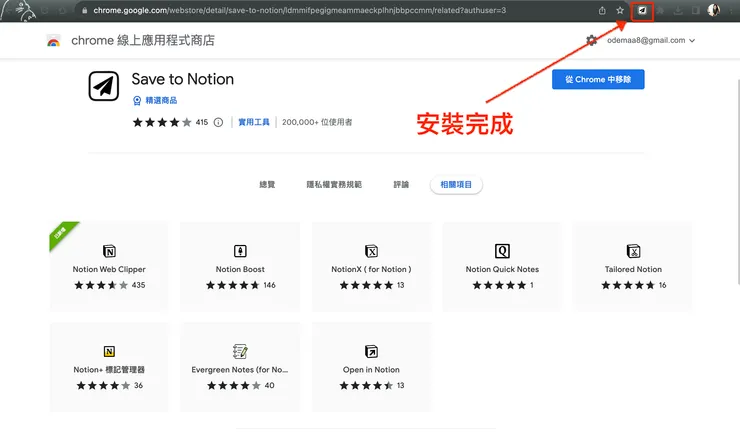The height and width of the screenshot is (437, 740).
Task: Click the featured badge icon
Action: (137, 101)
